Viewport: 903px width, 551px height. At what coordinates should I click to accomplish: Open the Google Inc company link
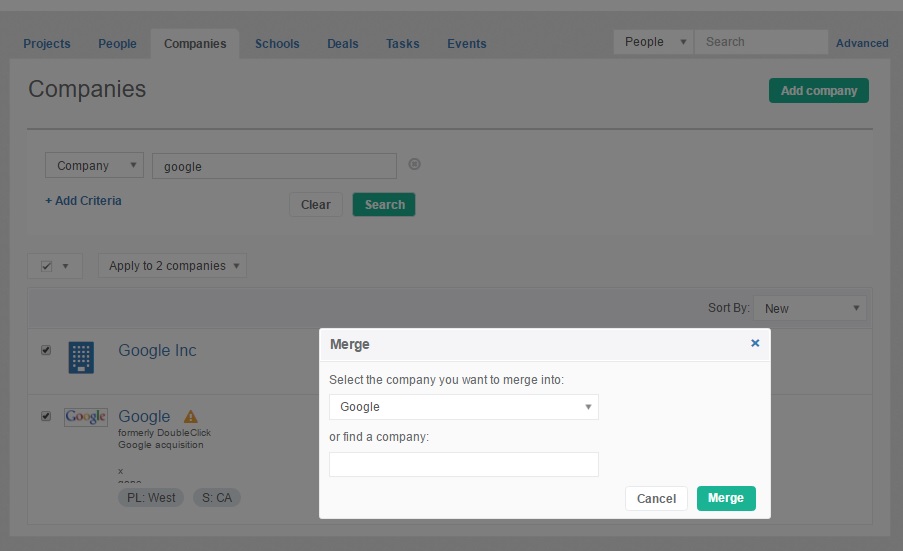coord(157,350)
